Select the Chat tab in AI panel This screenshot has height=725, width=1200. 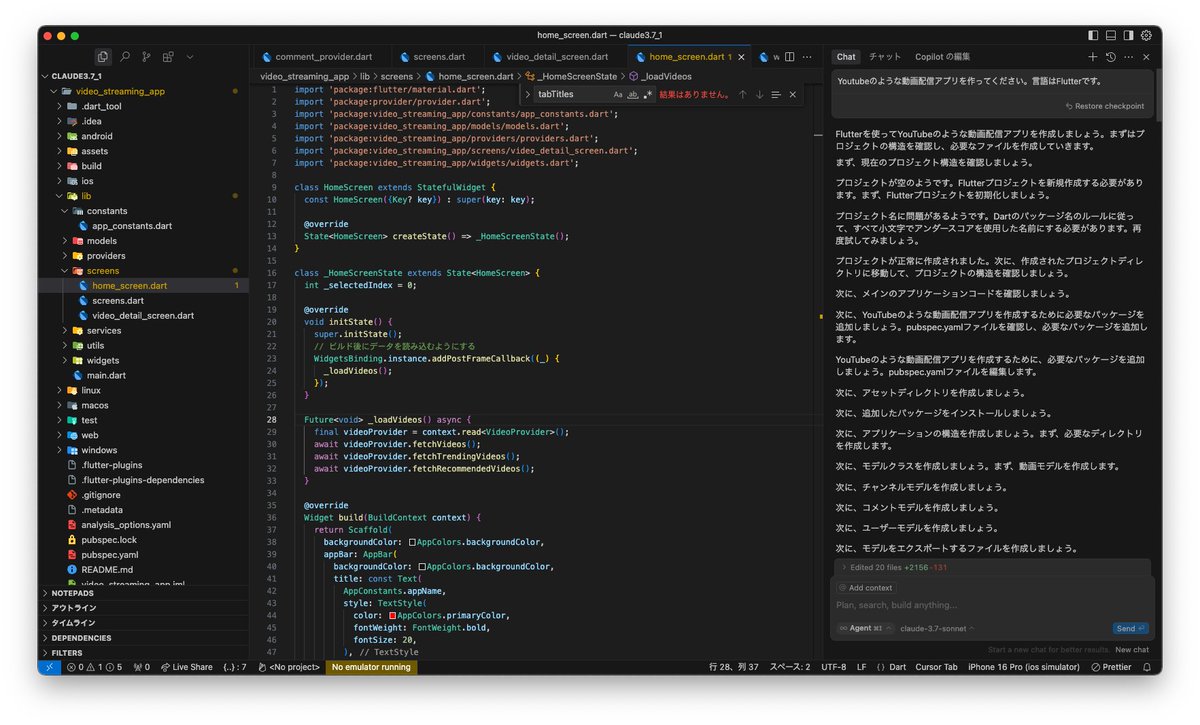tap(846, 57)
